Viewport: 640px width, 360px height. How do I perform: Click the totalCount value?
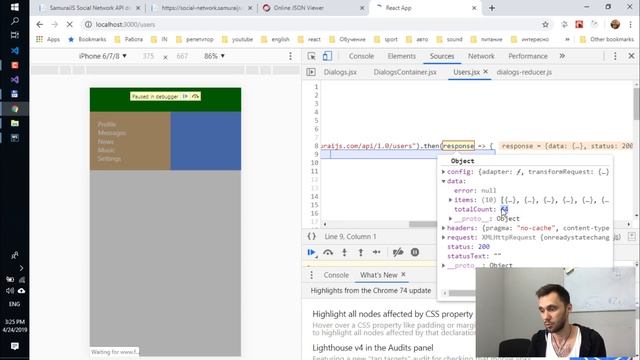pyautogui.click(x=504, y=209)
